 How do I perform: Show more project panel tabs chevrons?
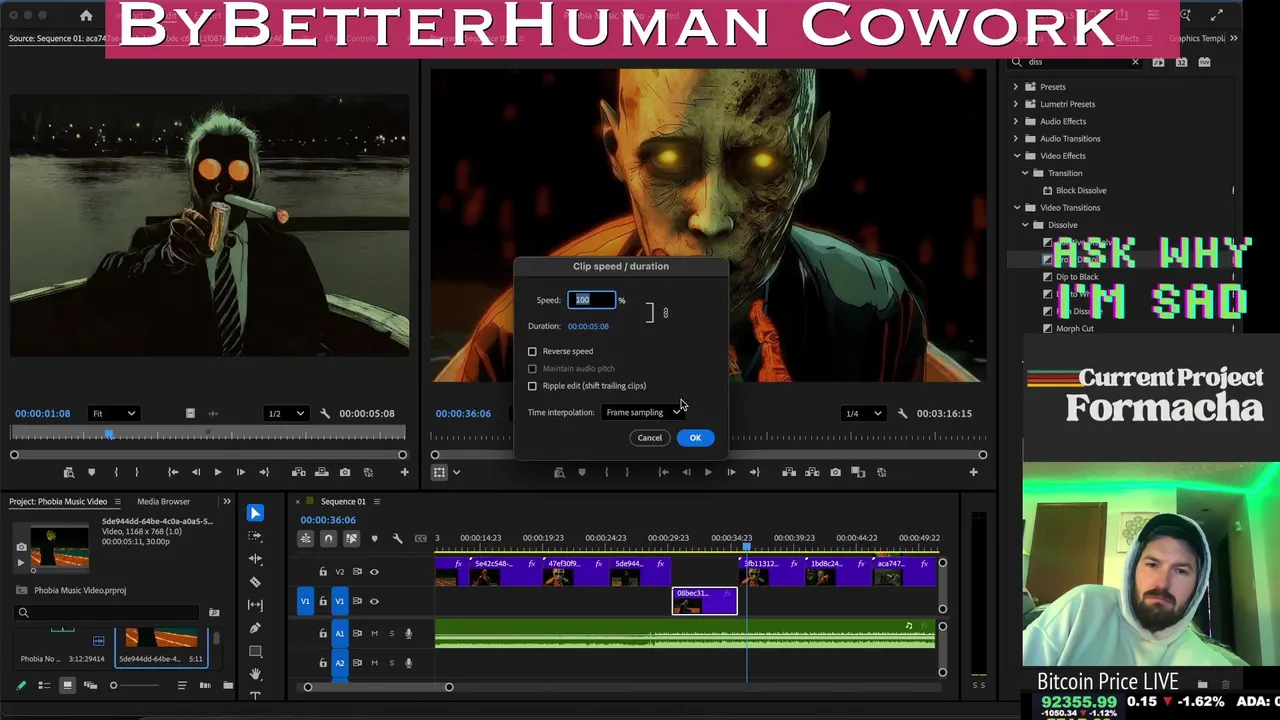[227, 501]
